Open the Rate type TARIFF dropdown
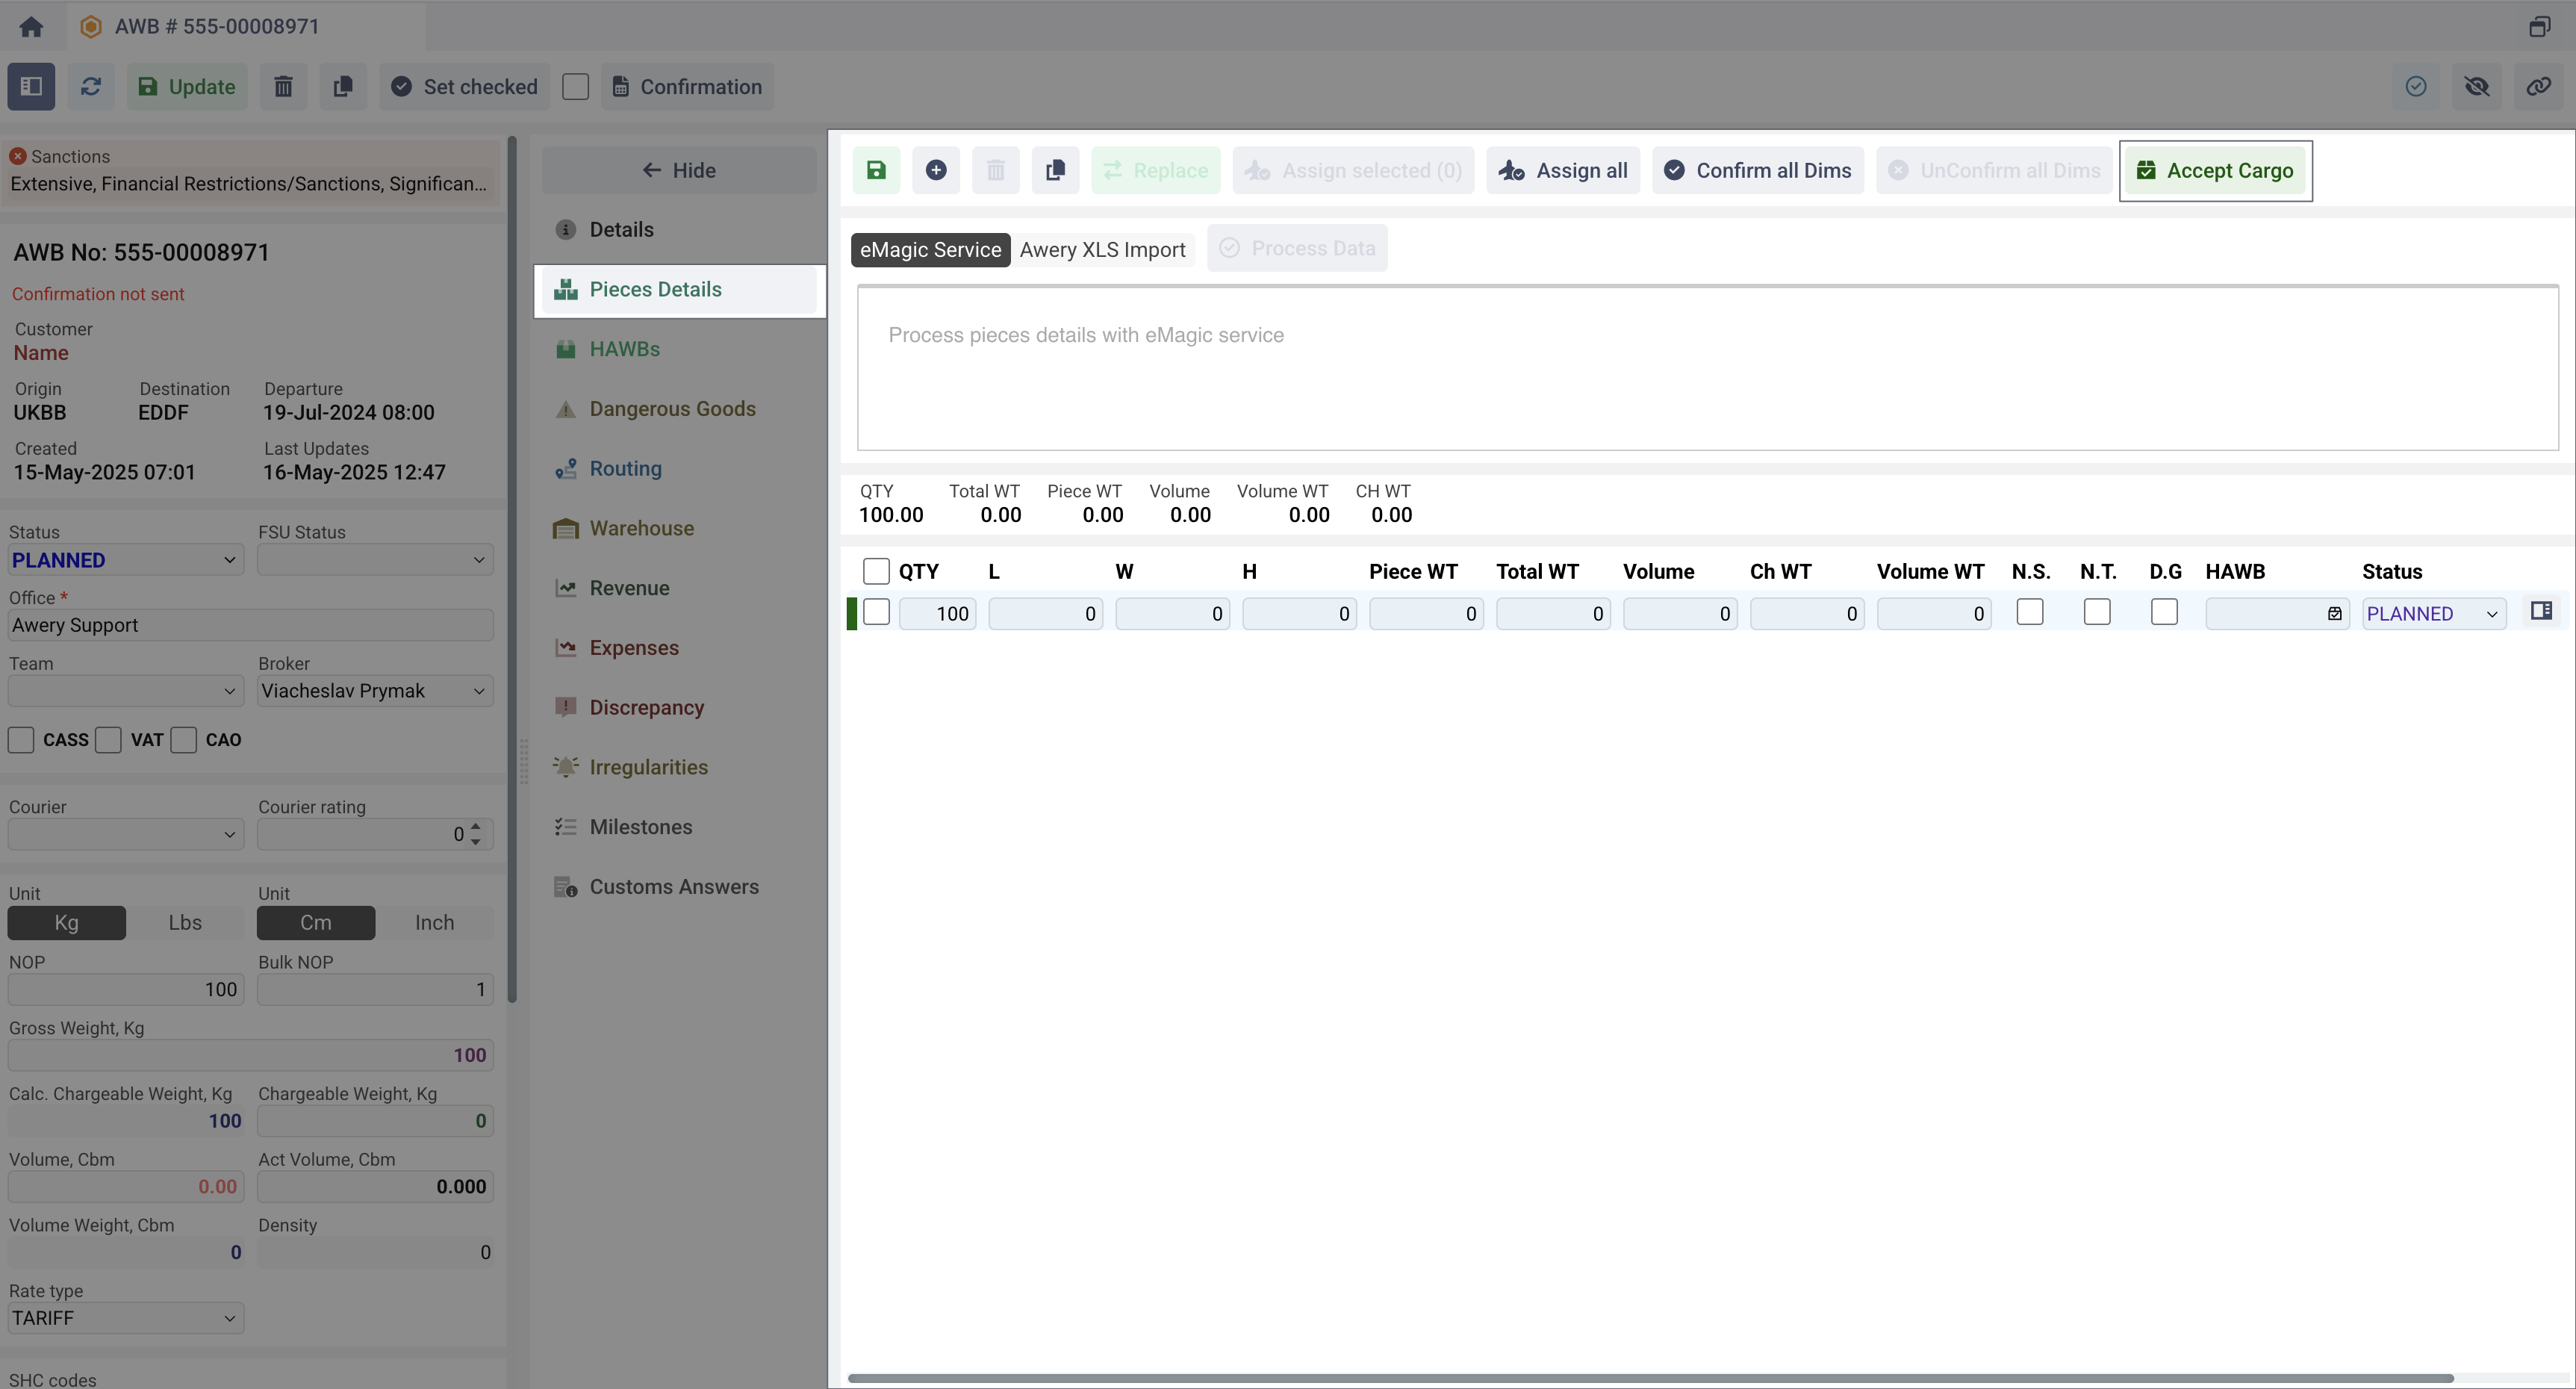 tap(125, 1318)
